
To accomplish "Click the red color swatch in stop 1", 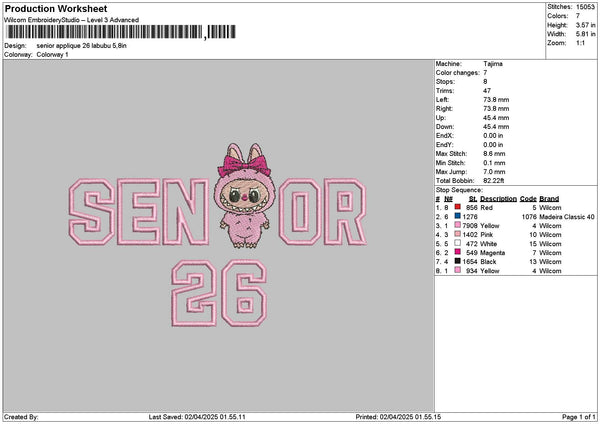I will tap(457, 207).
